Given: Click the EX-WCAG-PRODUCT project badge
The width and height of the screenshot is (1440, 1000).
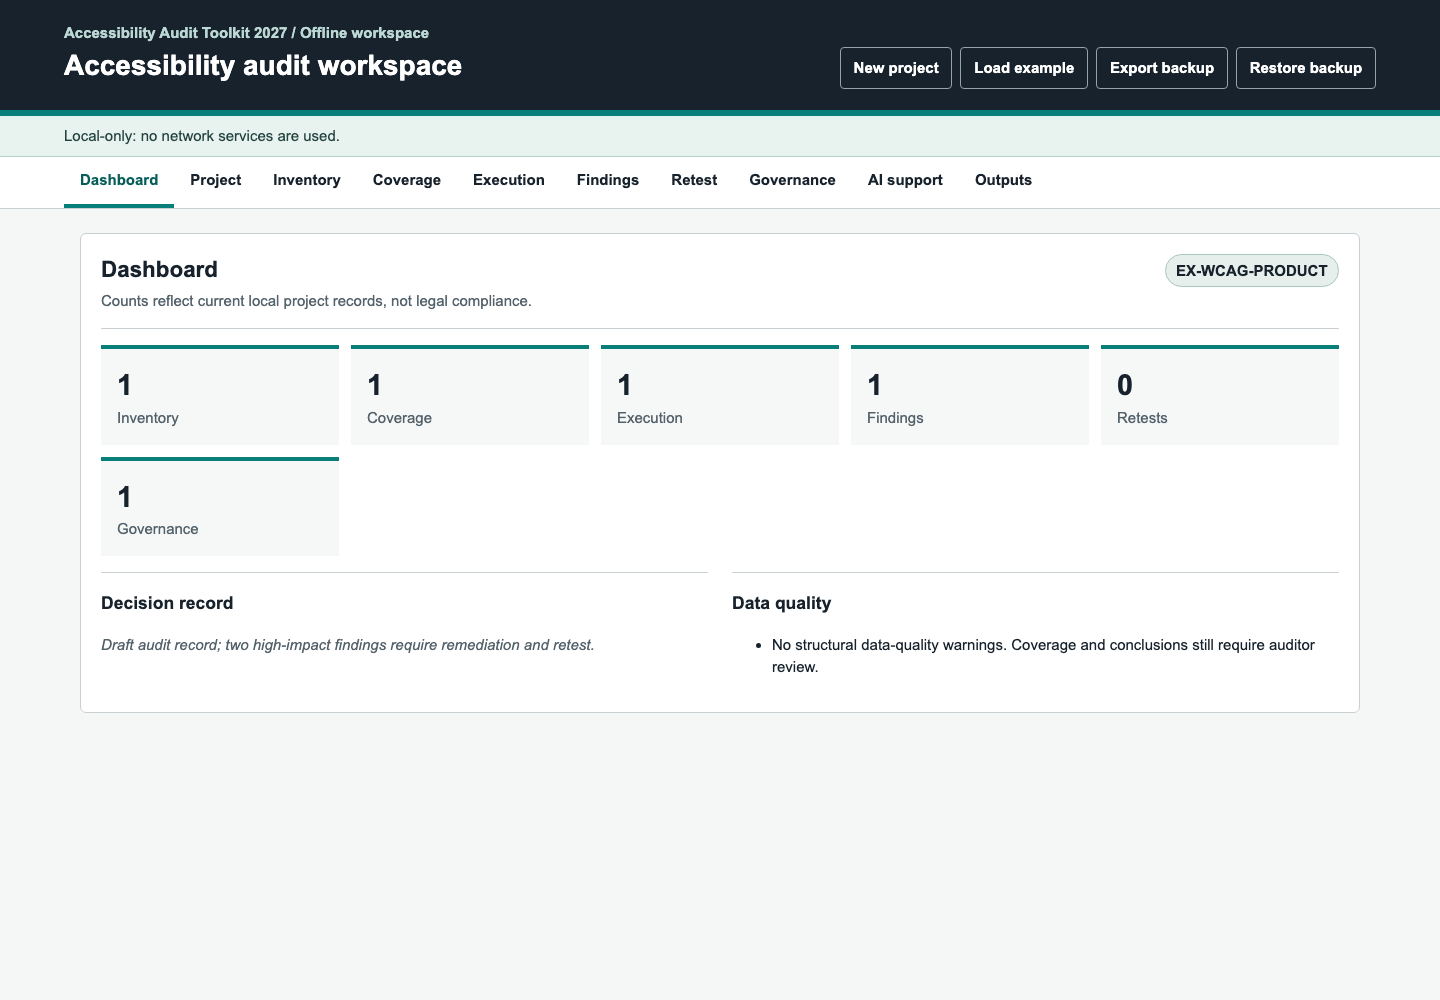Looking at the screenshot, I should pos(1252,271).
